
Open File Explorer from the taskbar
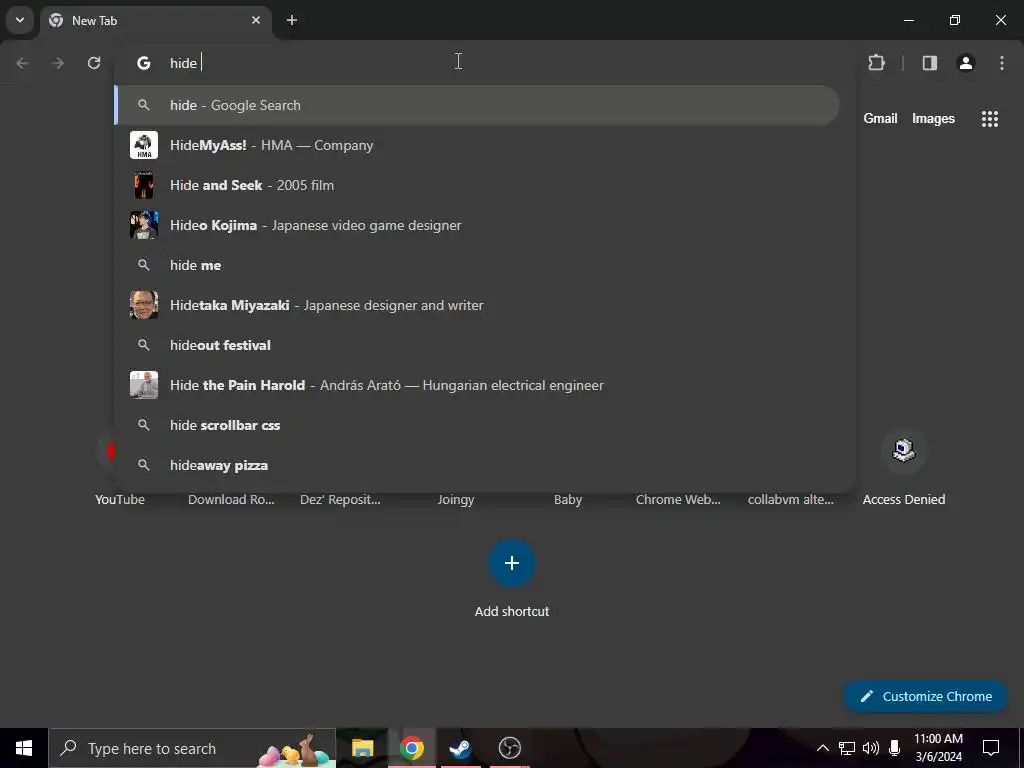[362, 748]
